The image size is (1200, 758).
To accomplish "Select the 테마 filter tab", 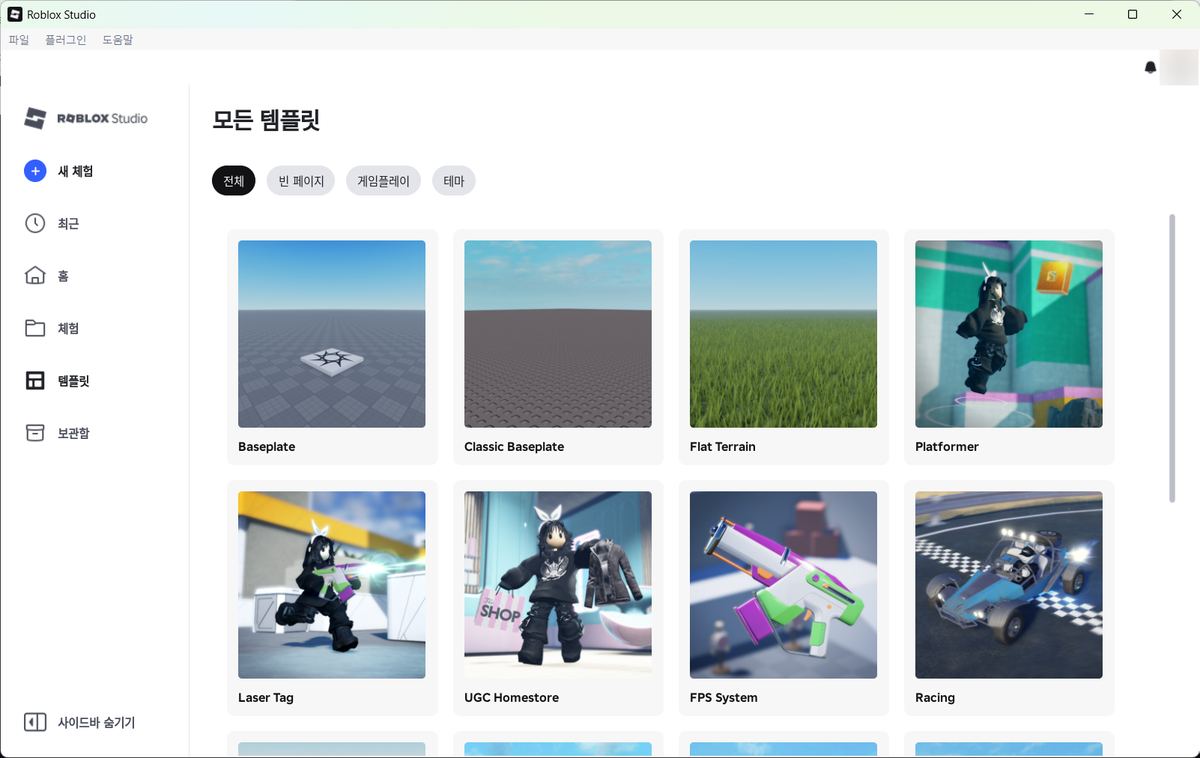I will click(454, 181).
